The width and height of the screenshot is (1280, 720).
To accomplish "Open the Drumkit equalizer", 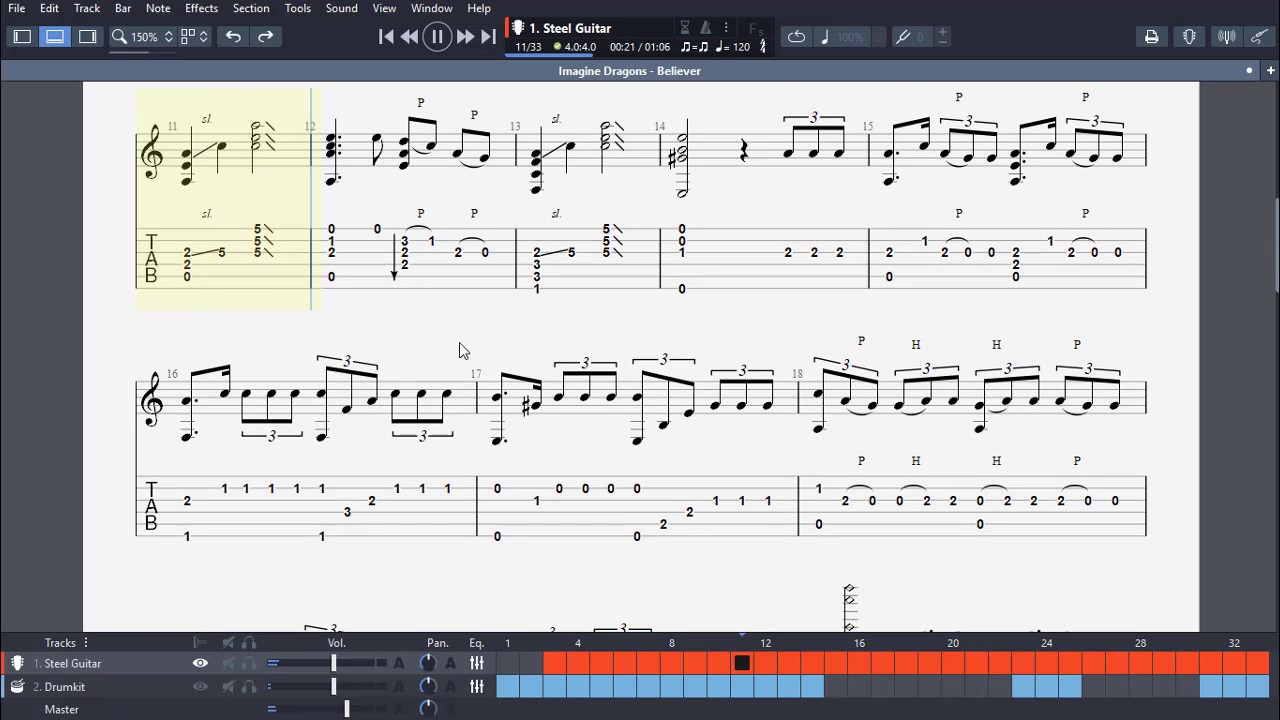I will point(477,687).
